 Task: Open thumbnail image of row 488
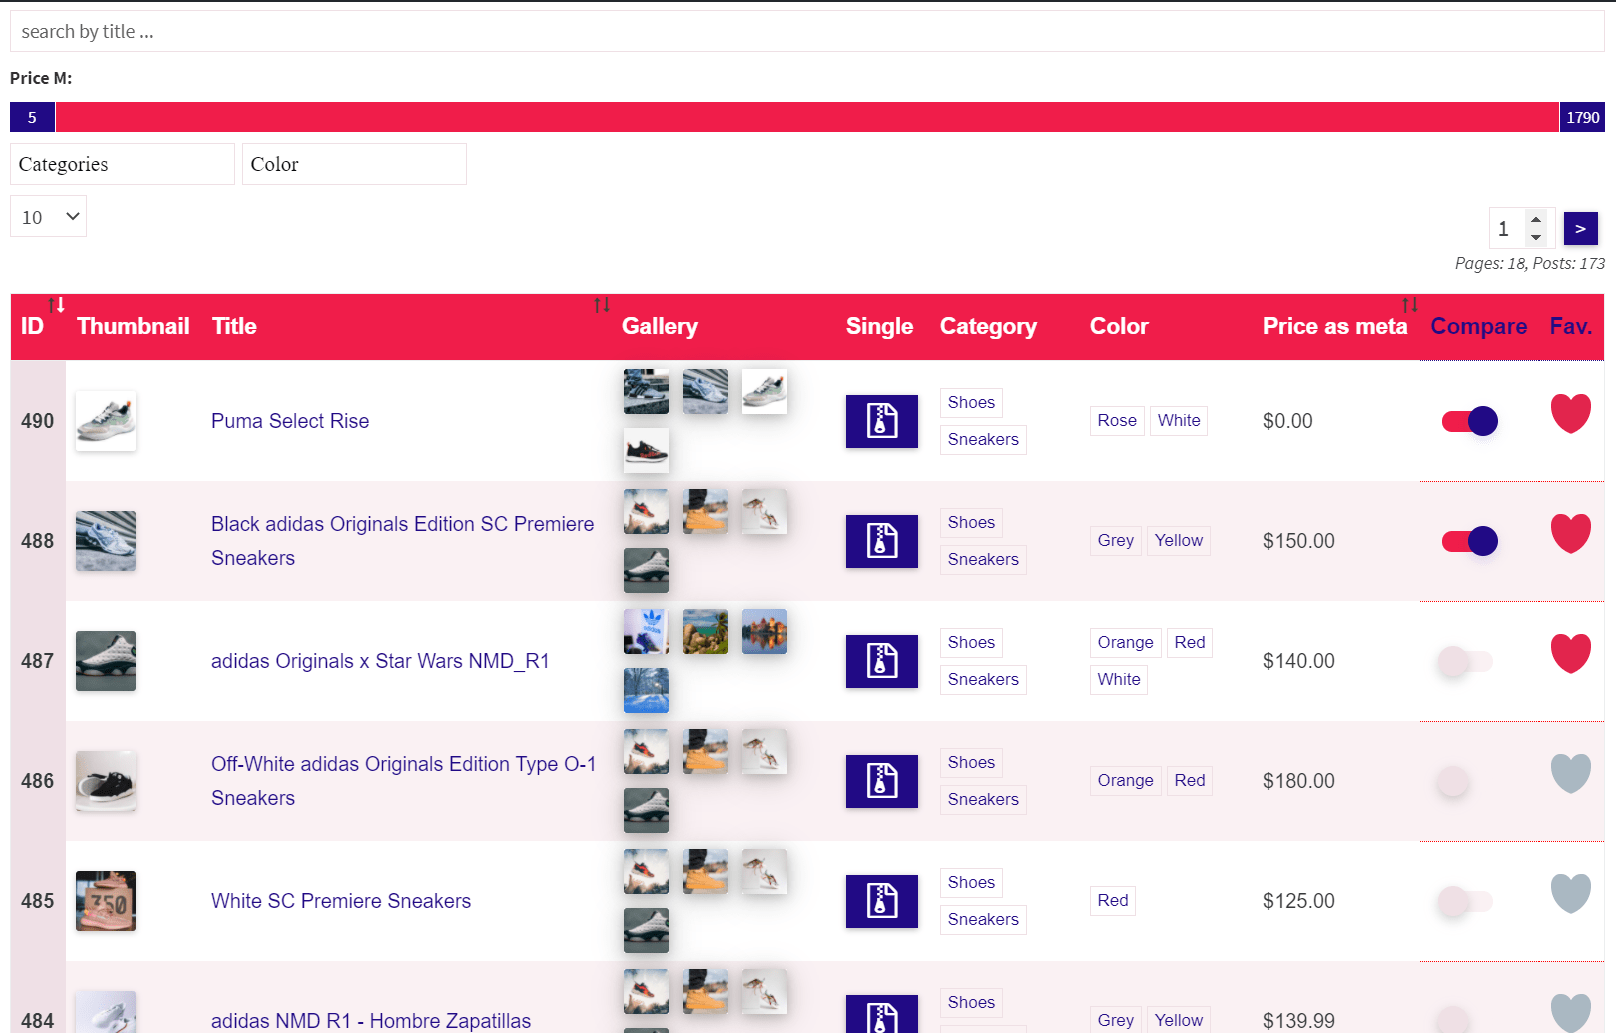pyautogui.click(x=106, y=541)
